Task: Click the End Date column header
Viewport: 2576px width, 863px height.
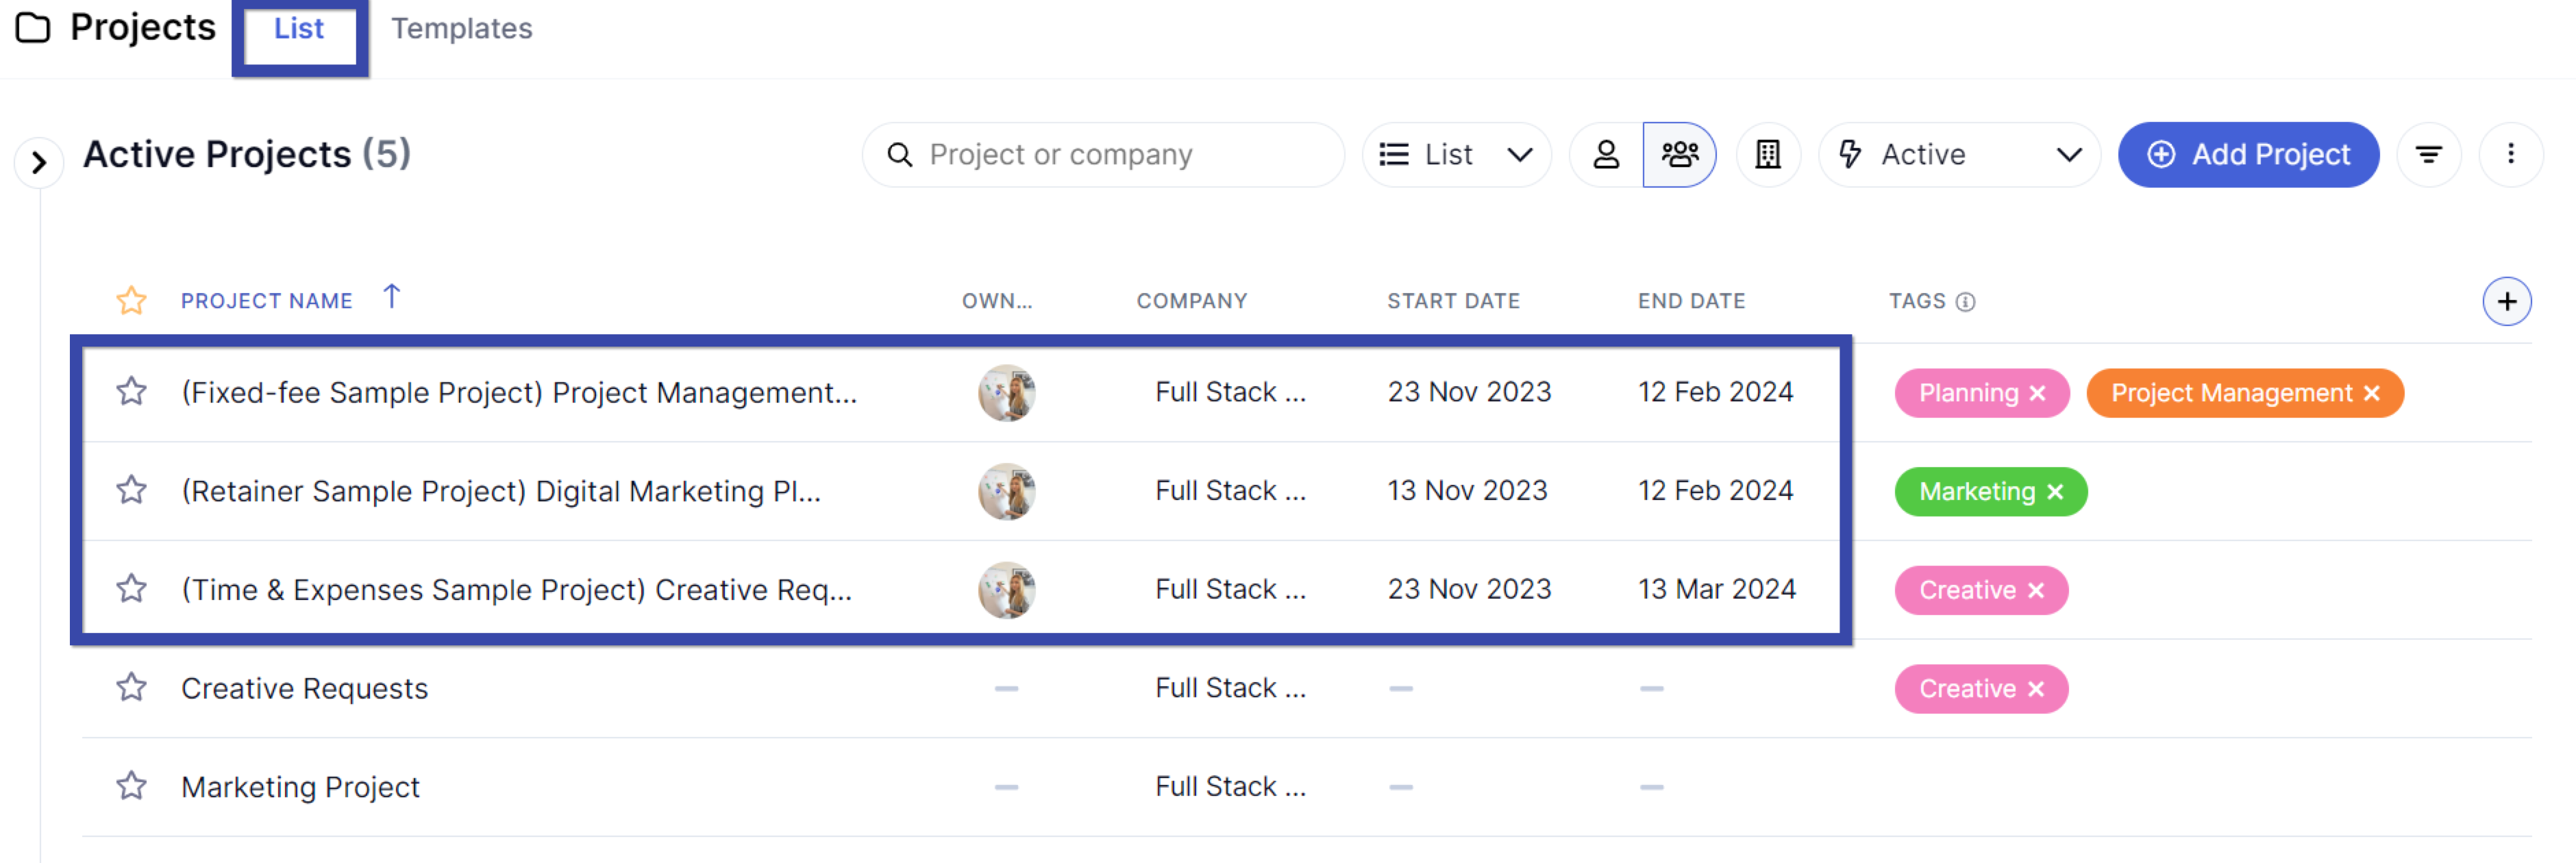Action: click(1691, 301)
